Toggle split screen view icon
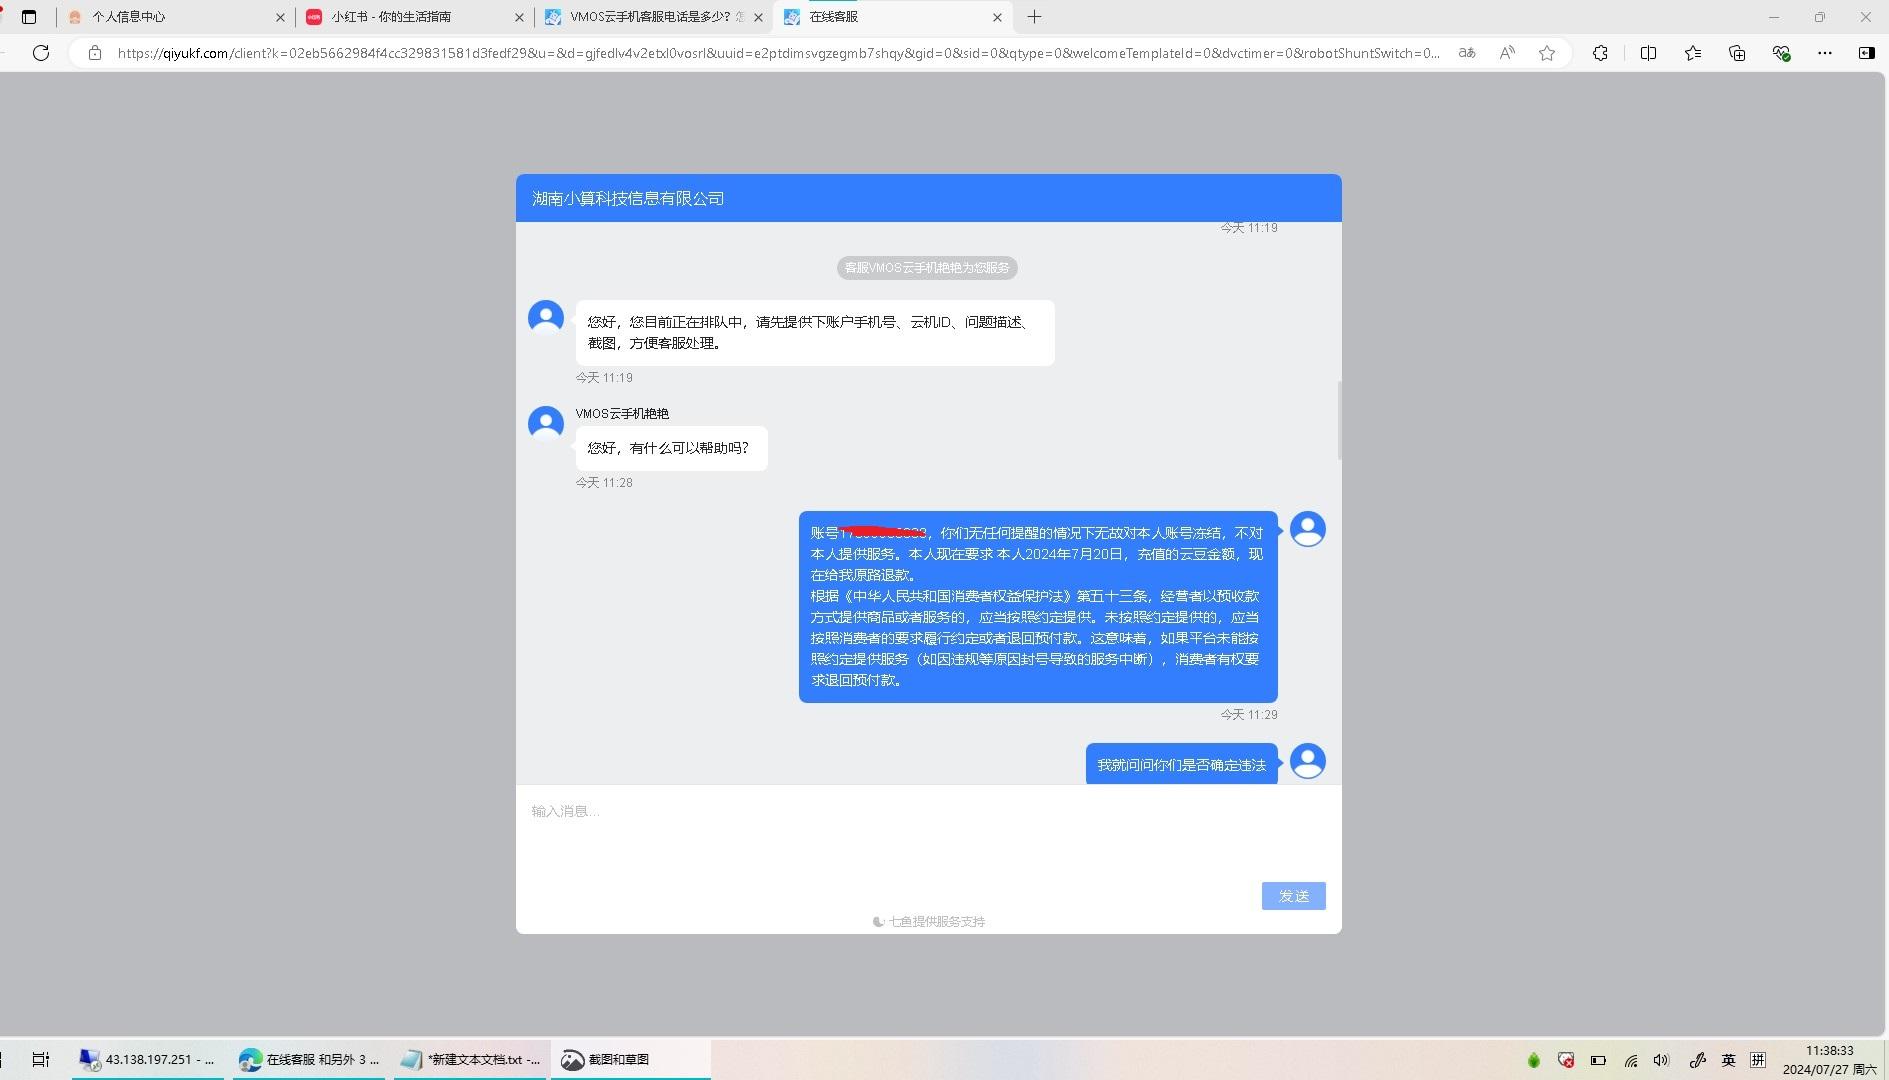The image size is (1889, 1080). (x=1648, y=53)
